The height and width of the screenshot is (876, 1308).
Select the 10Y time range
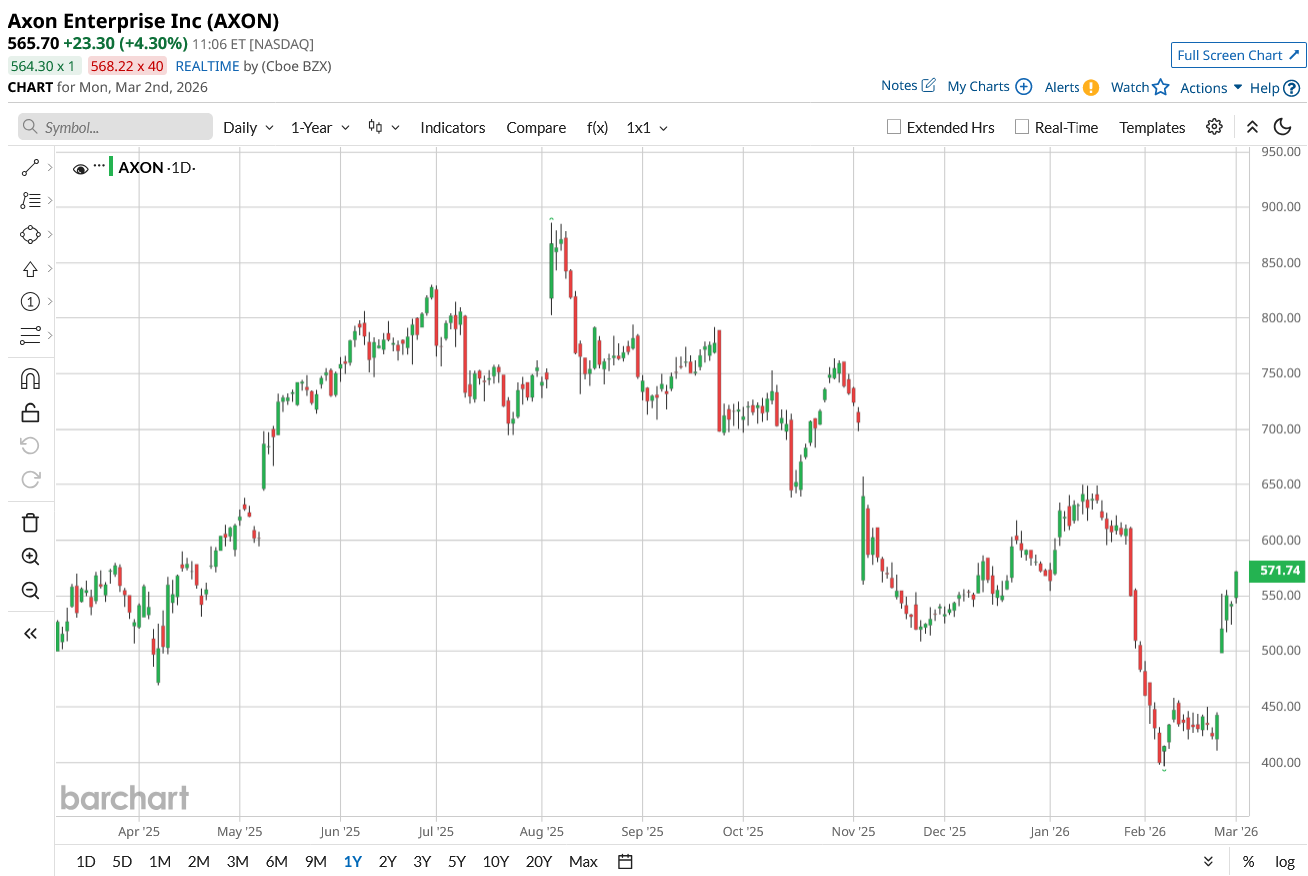coord(496,861)
